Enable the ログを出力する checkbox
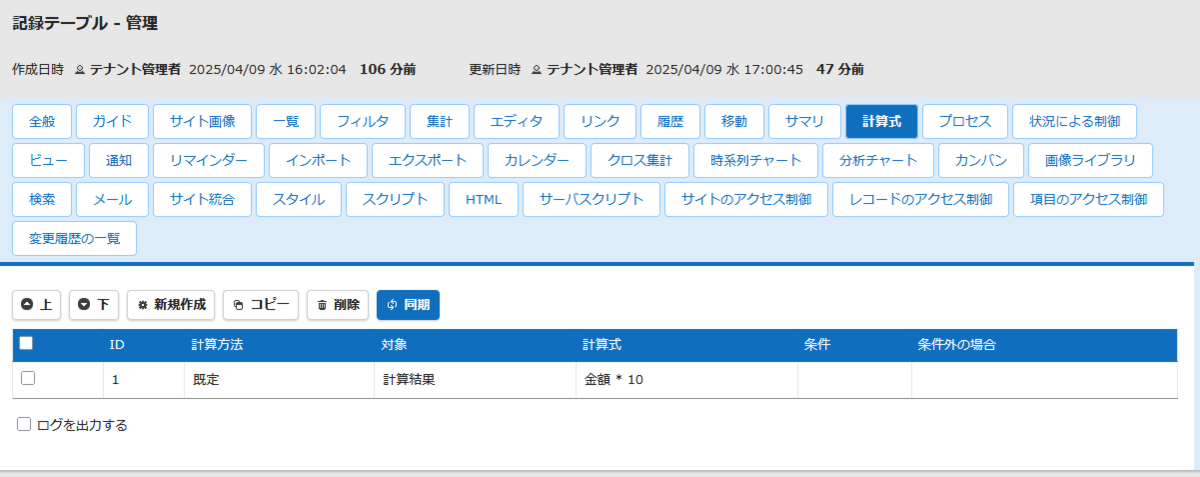This screenshot has height=477, width=1200. point(24,424)
